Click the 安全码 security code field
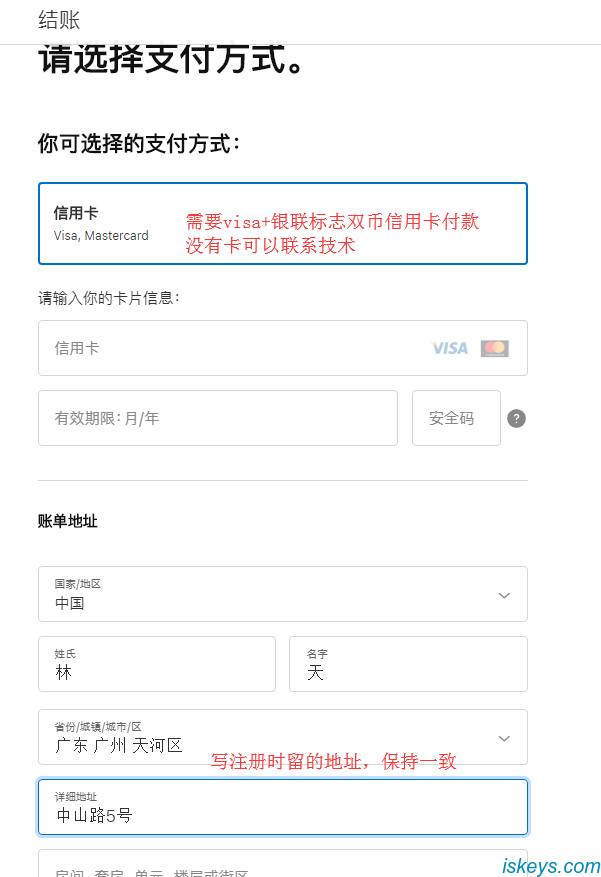 [456, 417]
